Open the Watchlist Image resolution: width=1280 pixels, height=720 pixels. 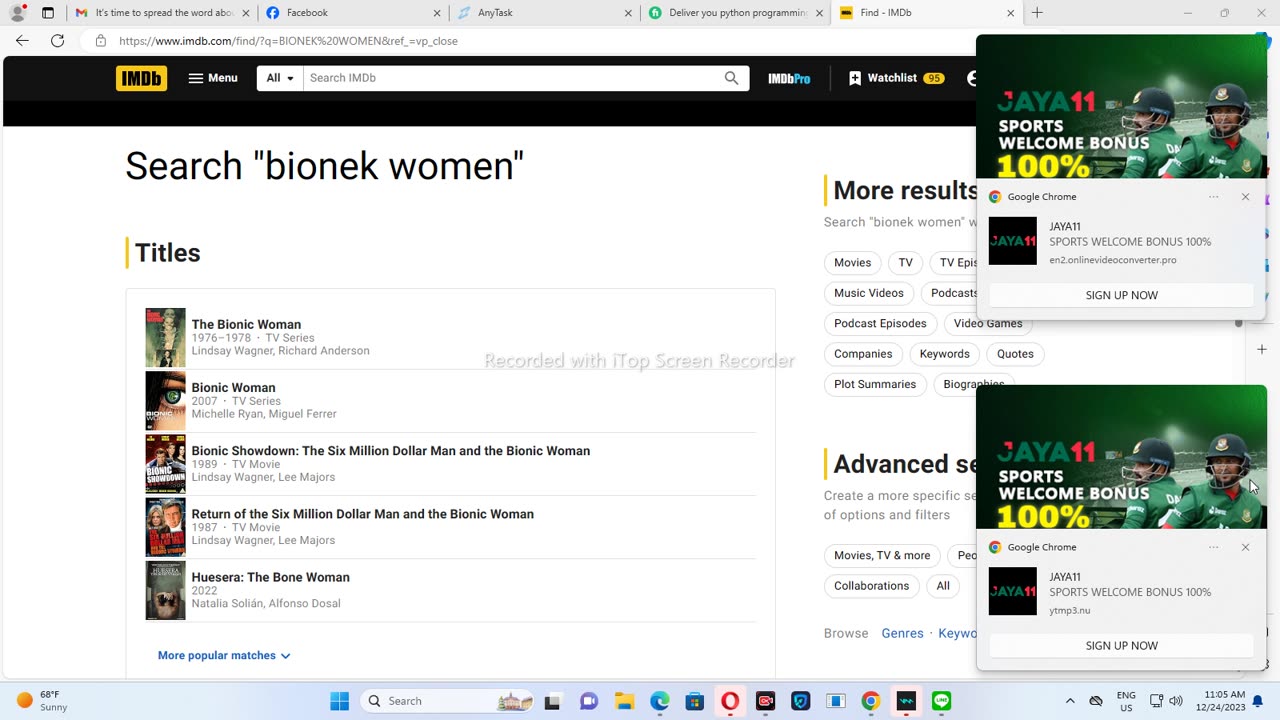tap(896, 78)
